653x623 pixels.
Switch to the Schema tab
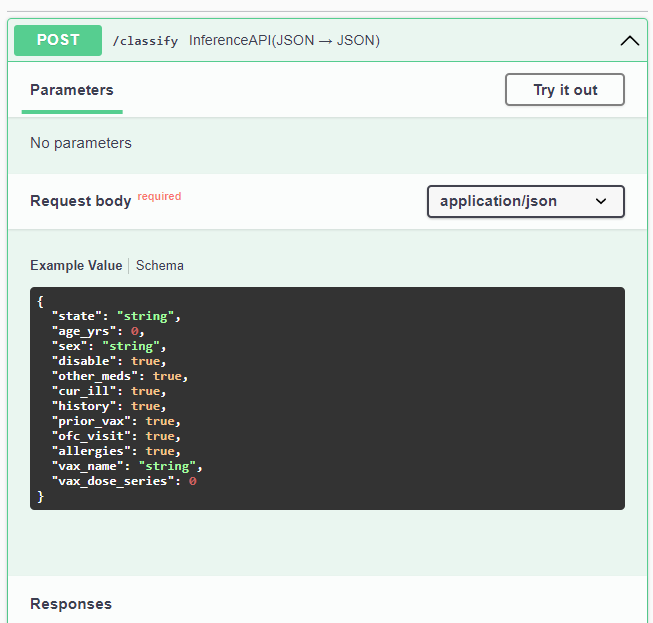pos(160,265)
